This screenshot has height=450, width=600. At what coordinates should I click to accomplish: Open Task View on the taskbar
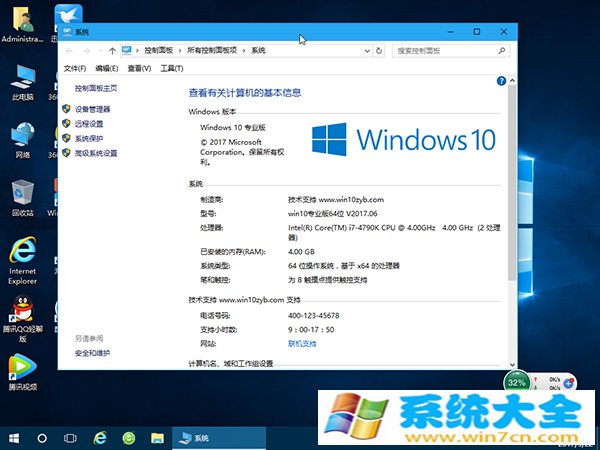pos(70,438)
